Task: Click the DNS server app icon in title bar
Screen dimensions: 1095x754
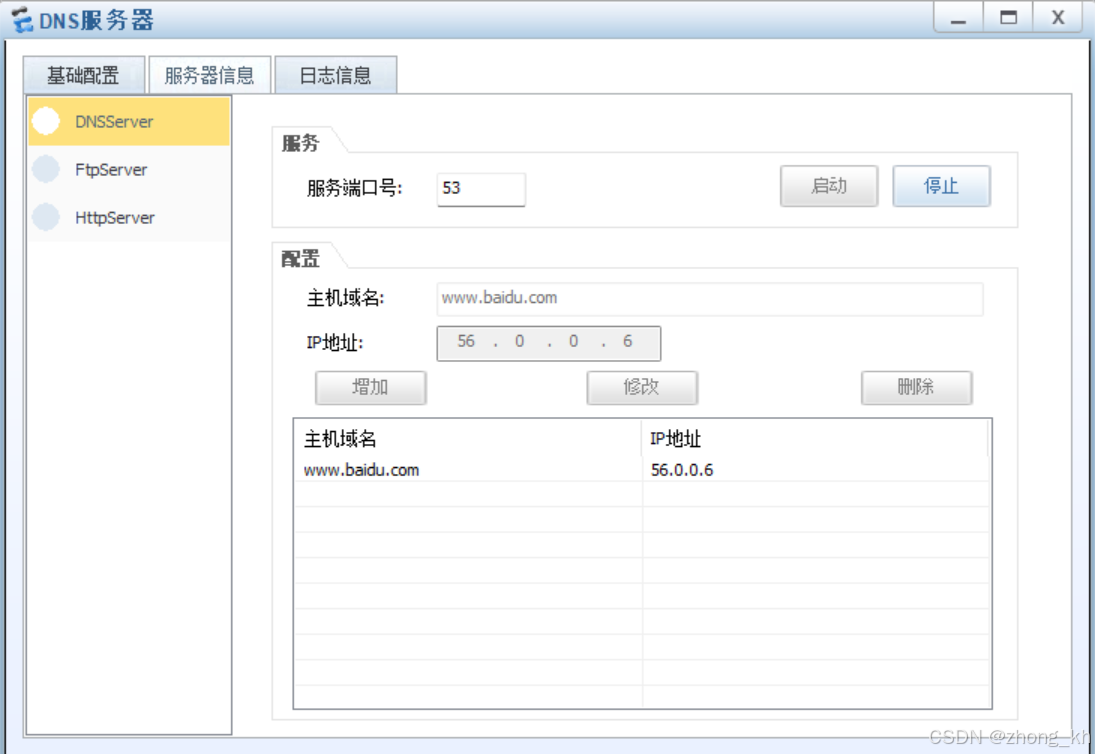Action: [x=22, y=20]
